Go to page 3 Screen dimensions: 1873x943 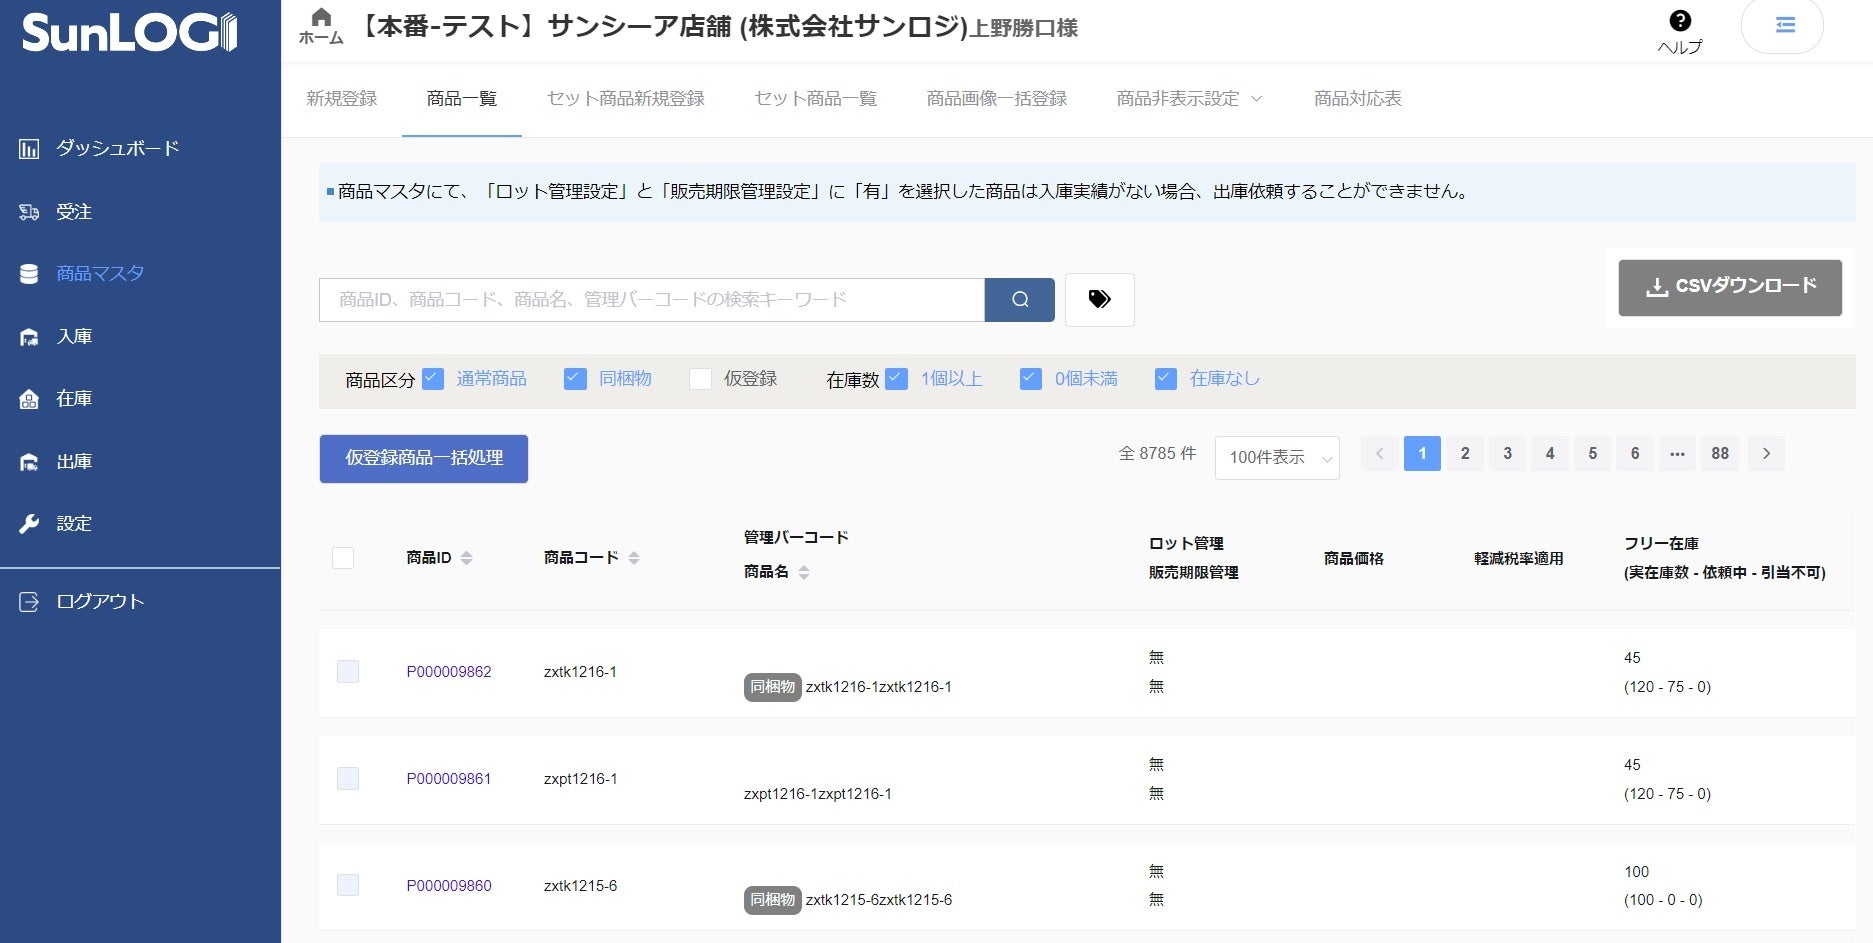coord(1507,454)
